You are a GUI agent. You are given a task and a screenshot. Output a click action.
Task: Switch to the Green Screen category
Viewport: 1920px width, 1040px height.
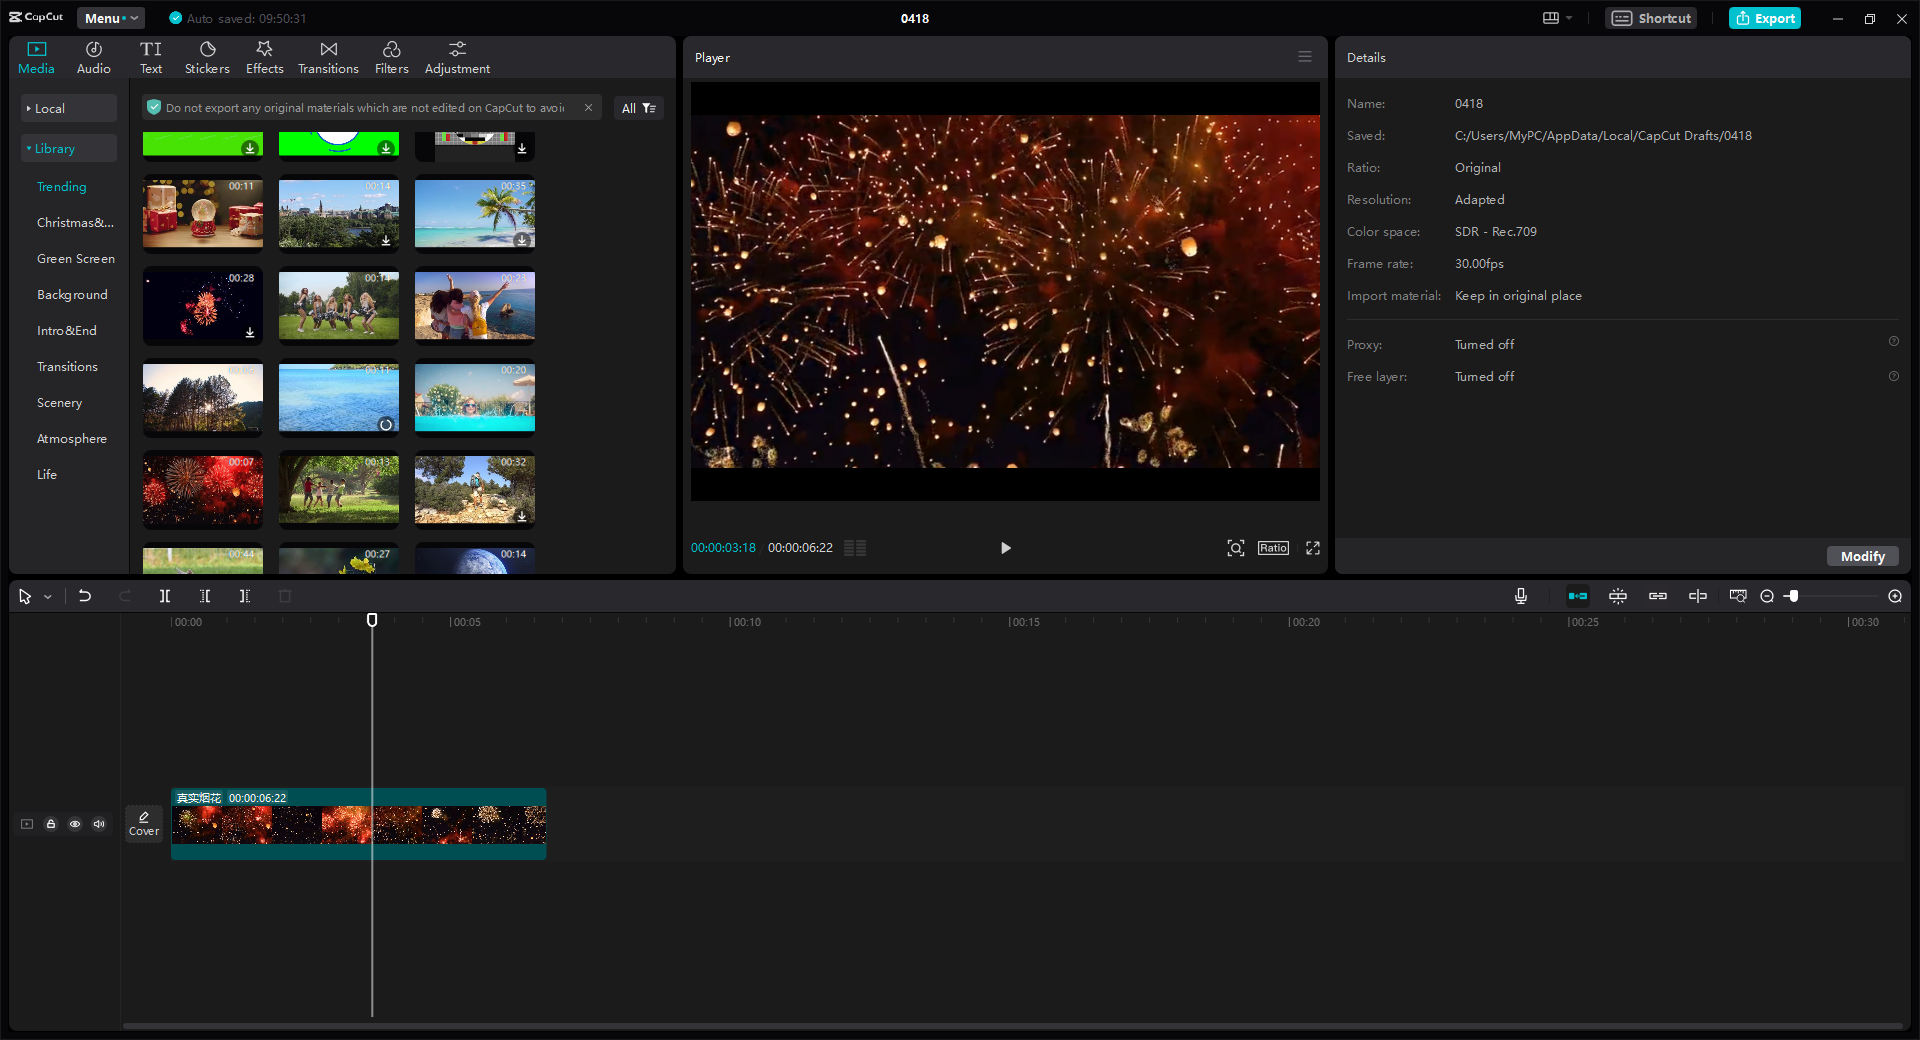tap(75, 258)
